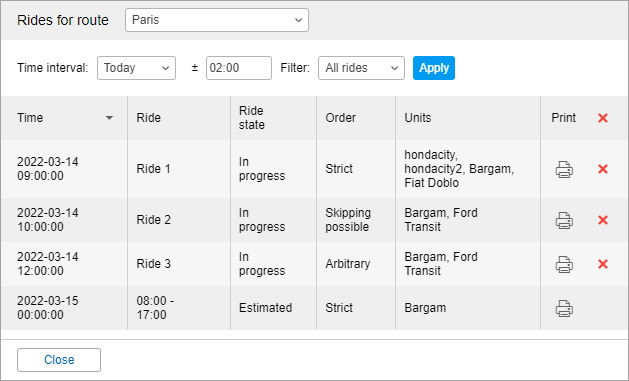Select the Order column header
Viewport: 629px width, 381px height.
point(341,118)
